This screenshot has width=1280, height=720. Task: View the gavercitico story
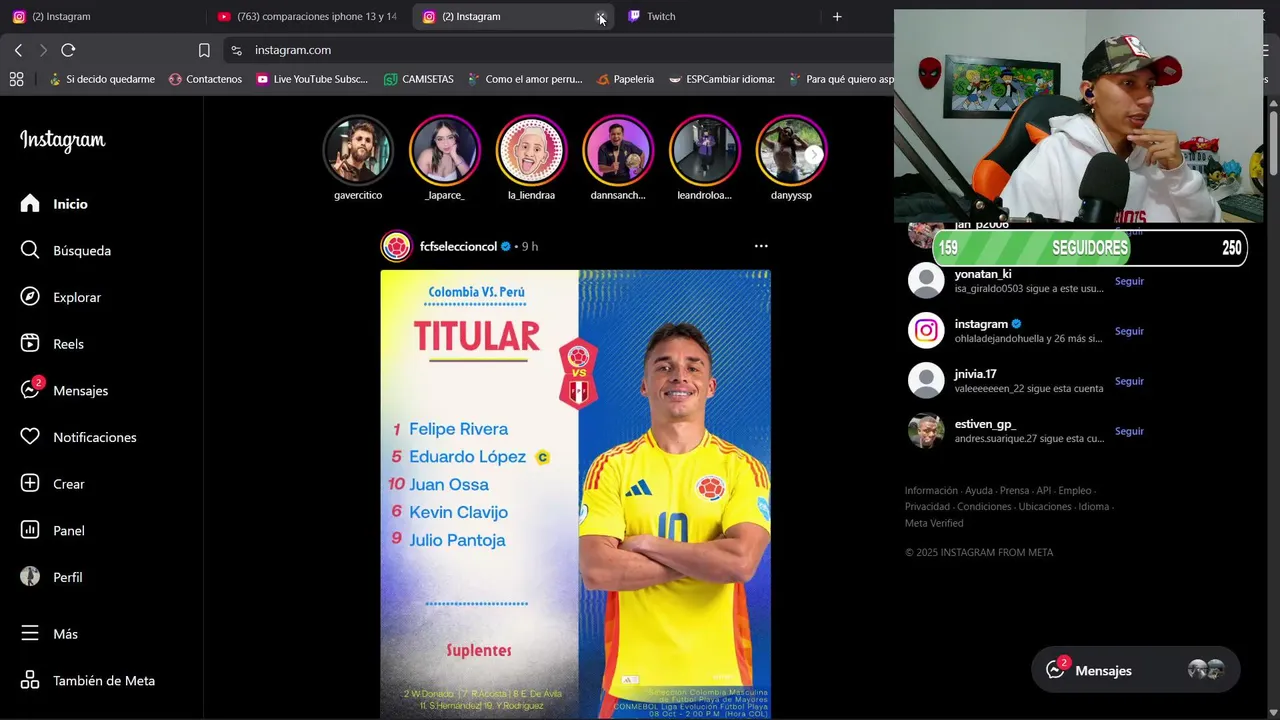[358, 151]
